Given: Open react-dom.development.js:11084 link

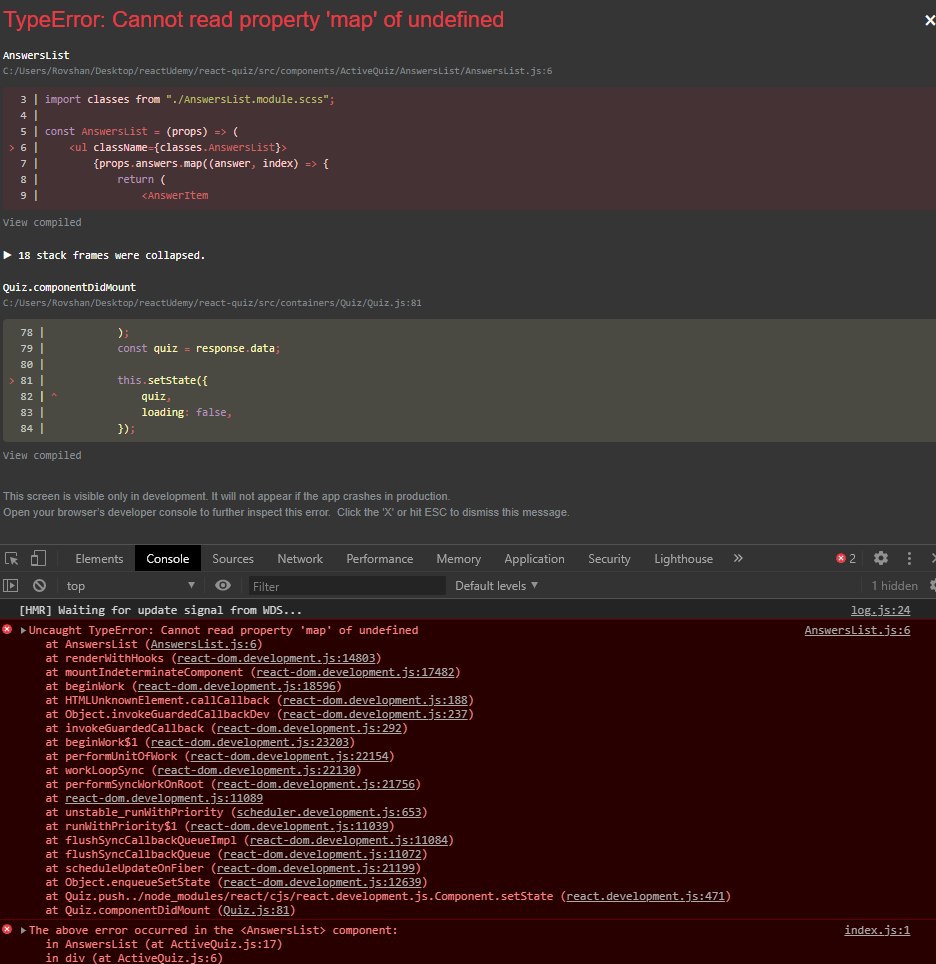Looking at the screenshot, I should [x=349, y=840].
